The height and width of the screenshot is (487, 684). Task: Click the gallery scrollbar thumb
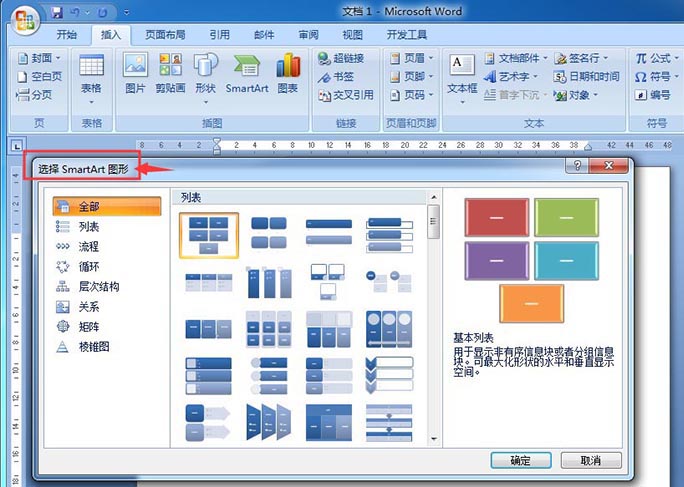click(x=434, y=222)
